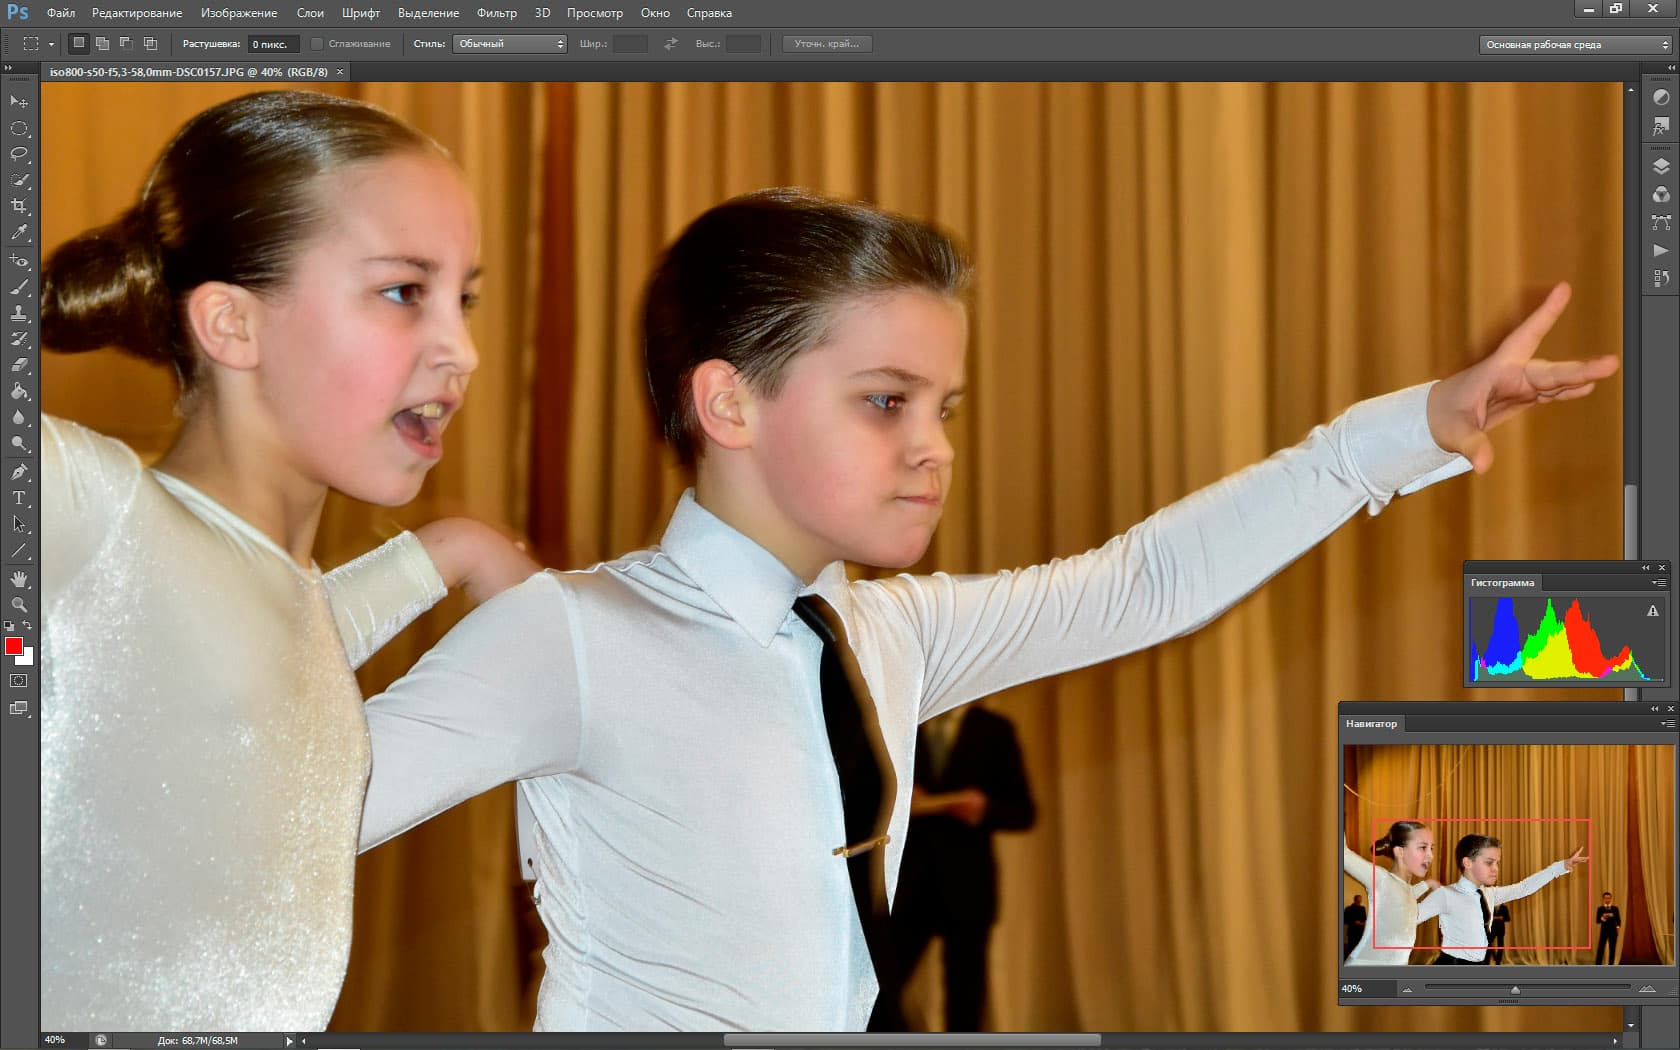Select the Lasso tool
The width and height of the screenshot is (1680, 1050).
[x=19, y=154]
